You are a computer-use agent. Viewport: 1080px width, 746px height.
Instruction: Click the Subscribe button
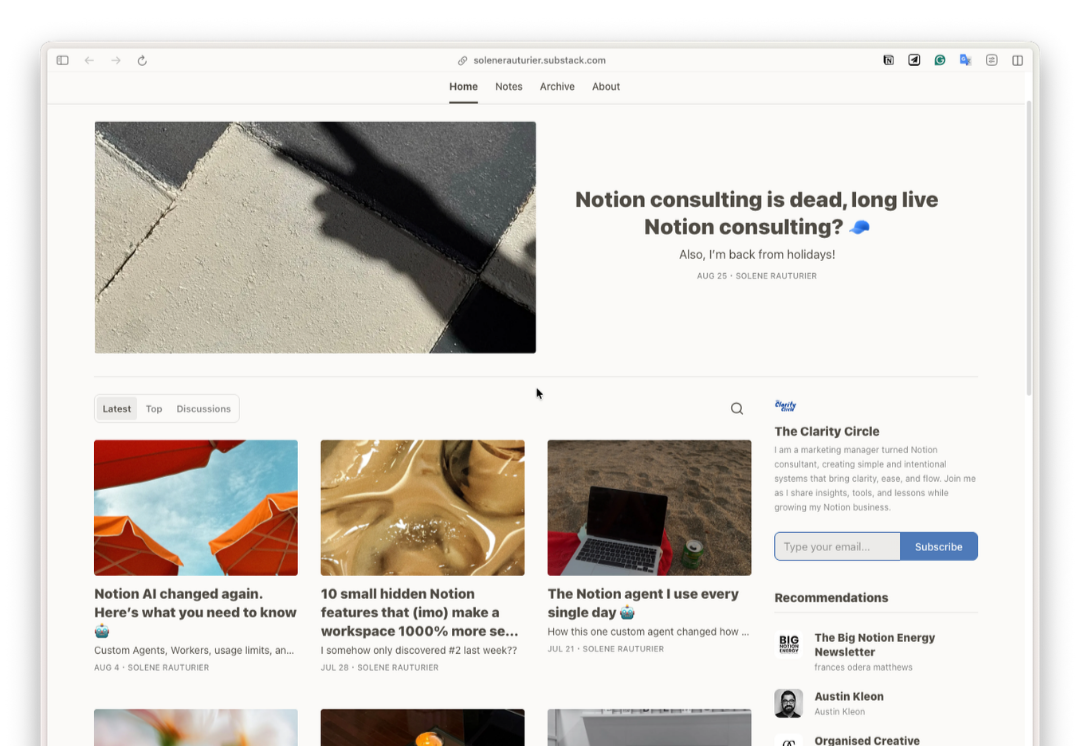tap(939, 546)
